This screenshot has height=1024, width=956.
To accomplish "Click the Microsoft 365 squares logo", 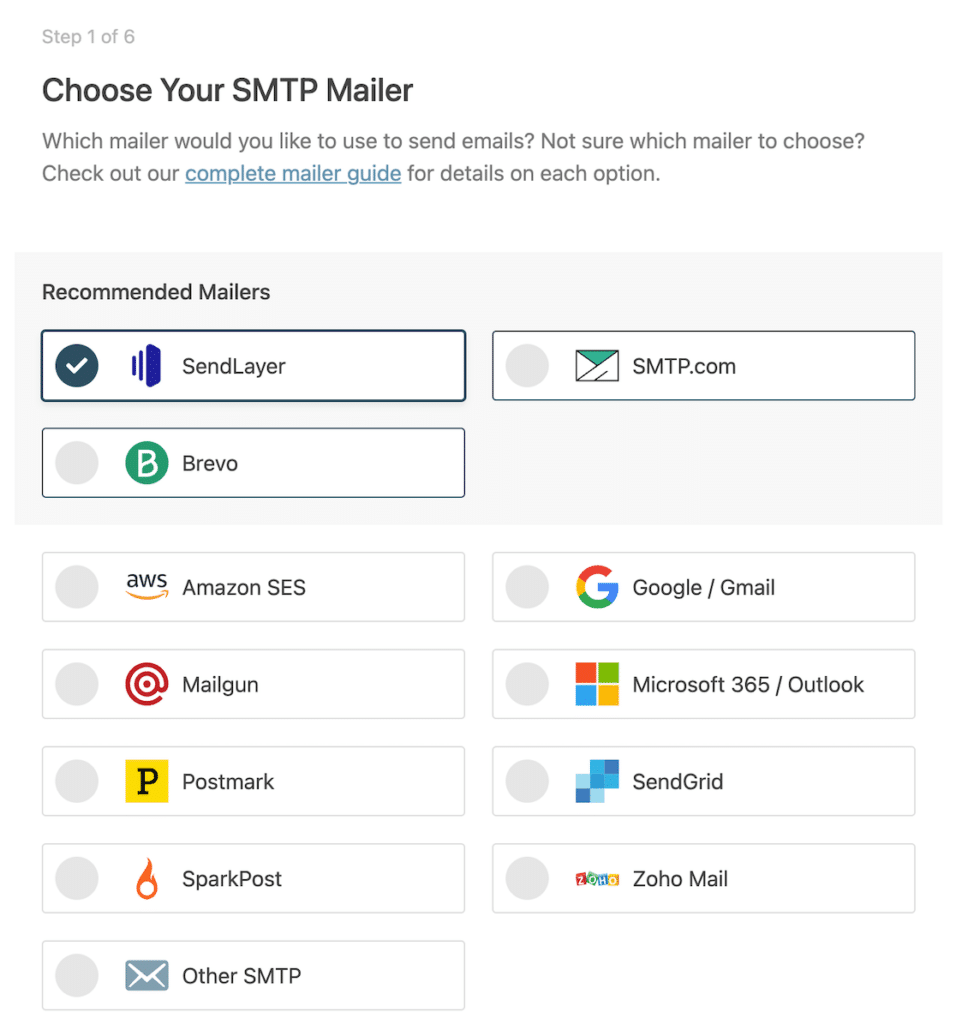I will point(597,684).
